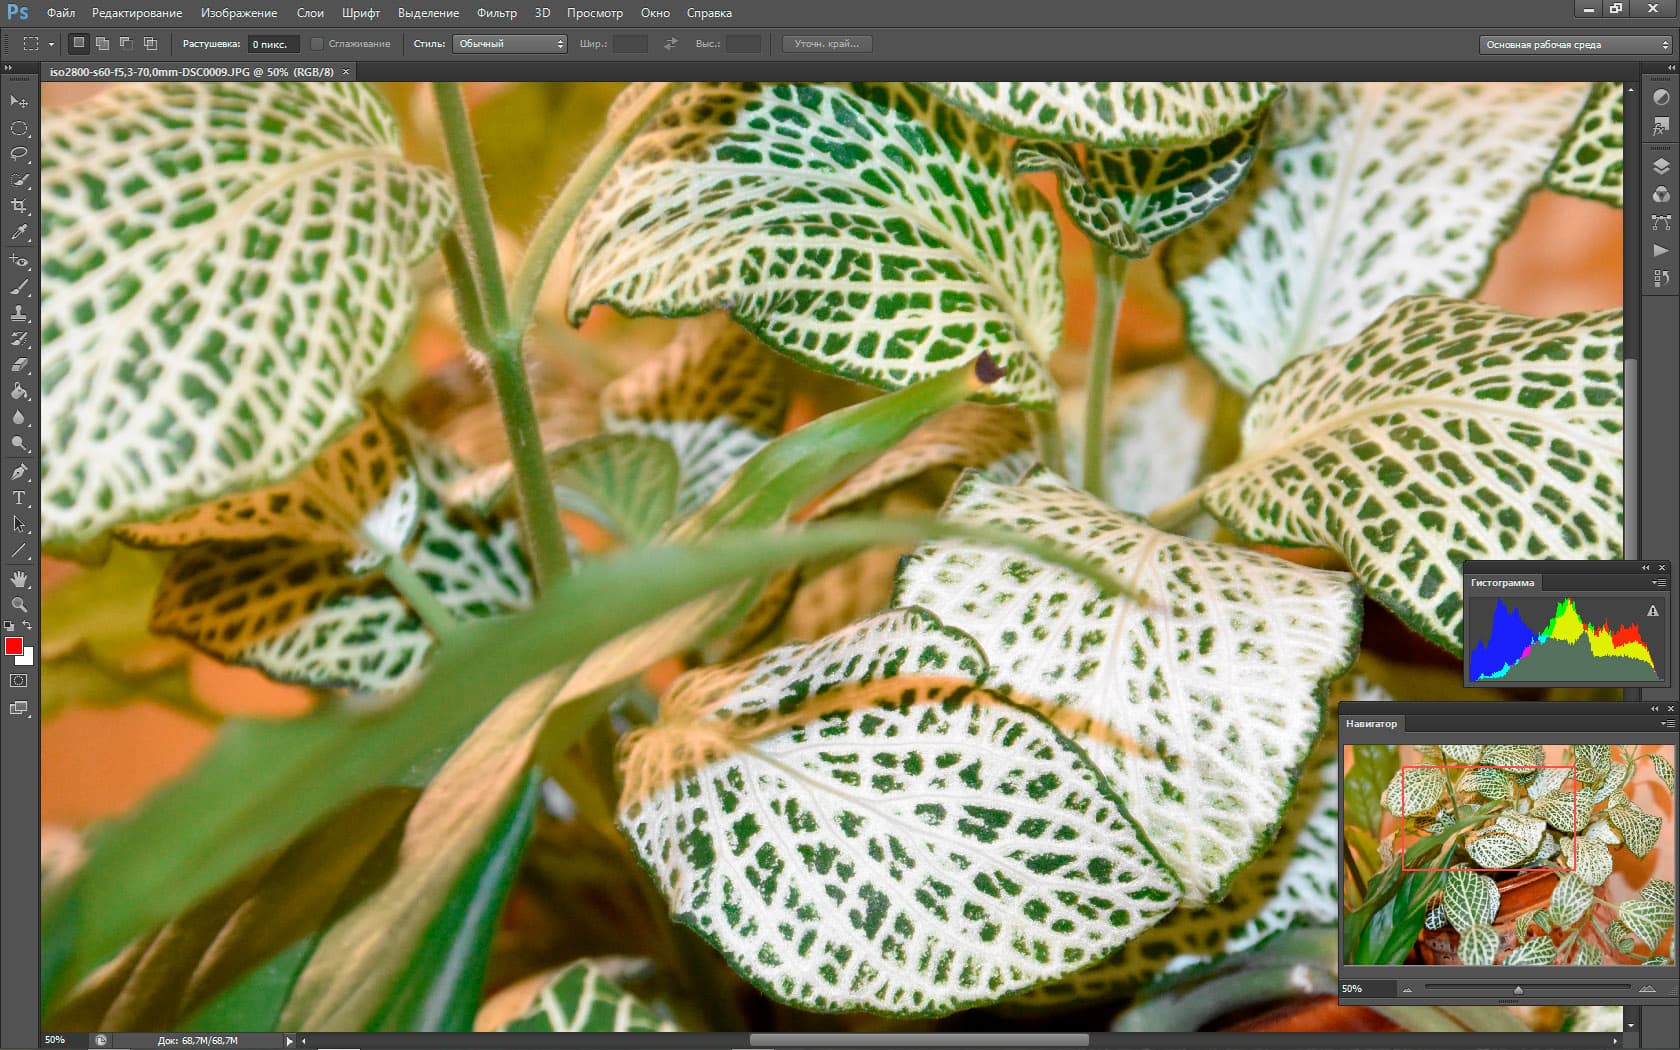This screenshot has width=1680, height=1050.
Task: Select the Quick Selection tool
Action: pos(19,180)
